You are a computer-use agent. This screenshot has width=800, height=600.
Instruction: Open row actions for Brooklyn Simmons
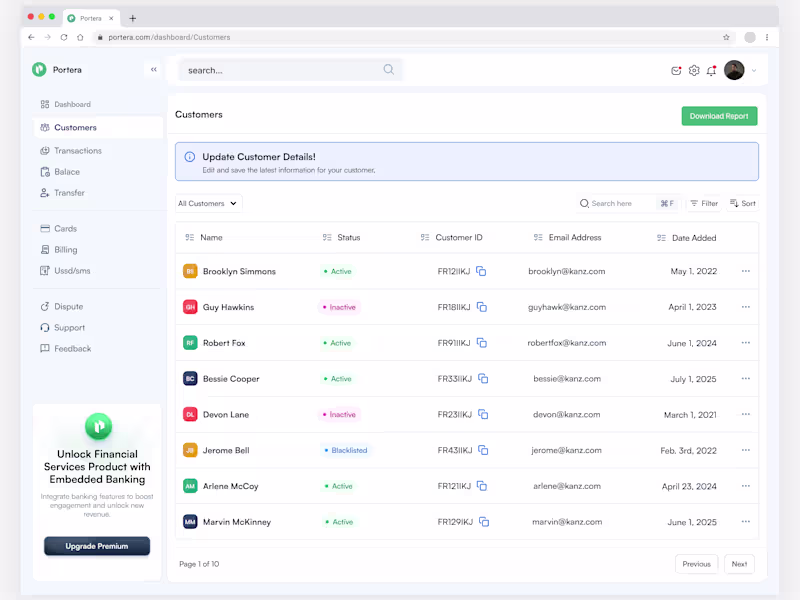tap(745, 271)
